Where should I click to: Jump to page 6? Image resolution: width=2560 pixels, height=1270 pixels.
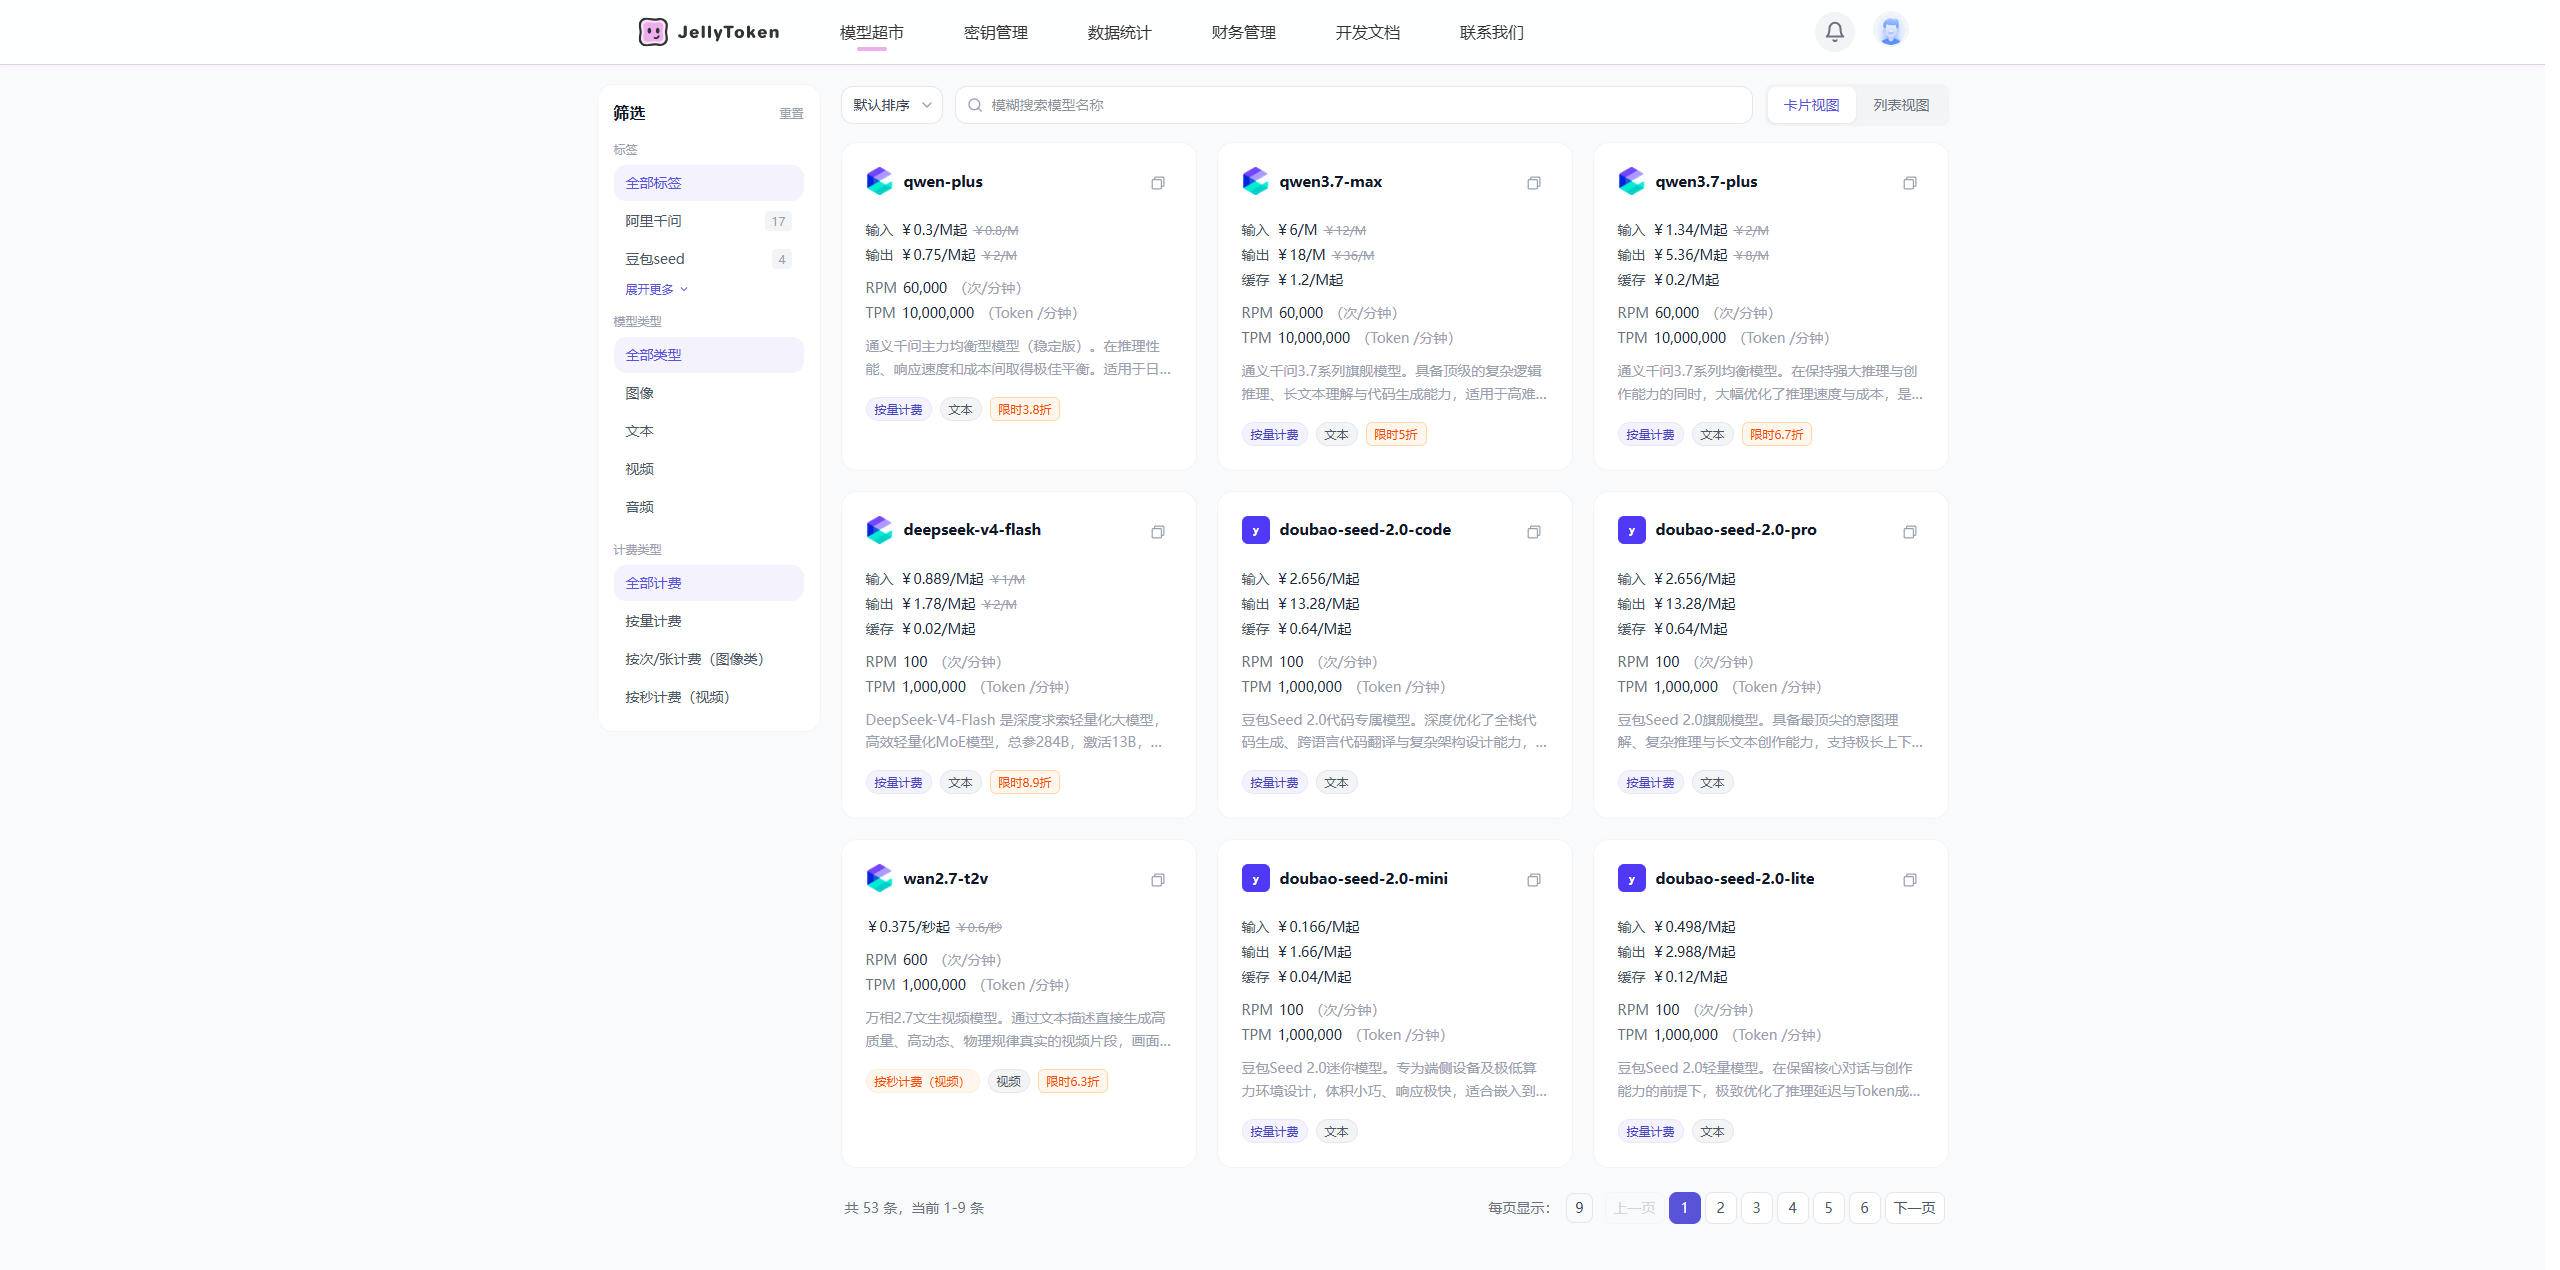click(x=1864, y=1208)
